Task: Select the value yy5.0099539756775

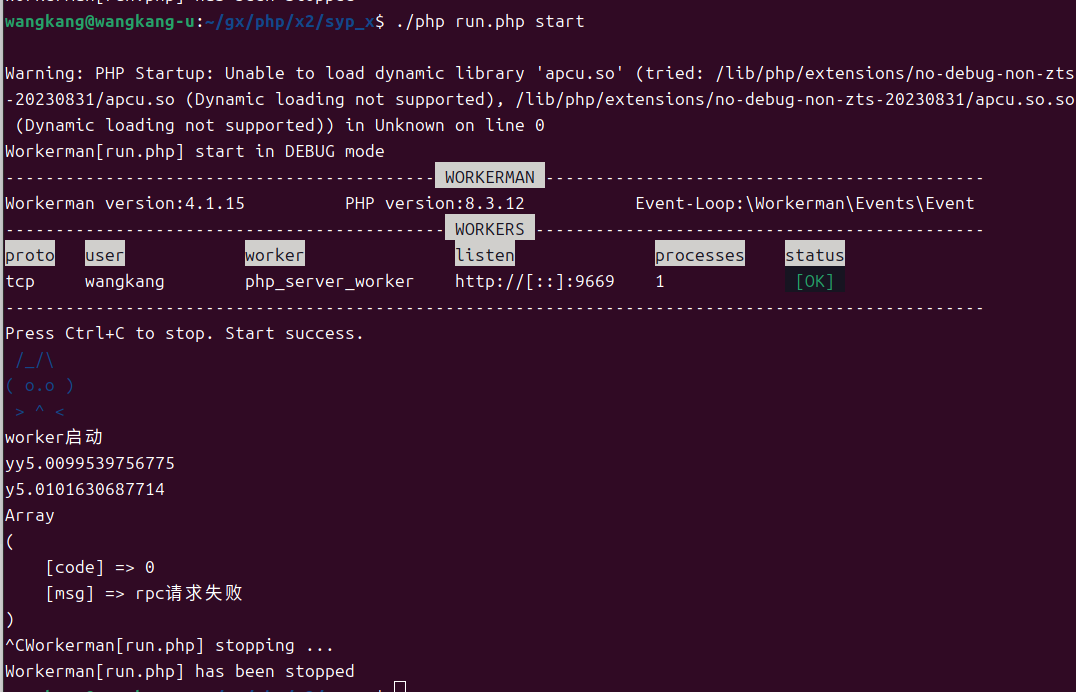Action: 90,463
